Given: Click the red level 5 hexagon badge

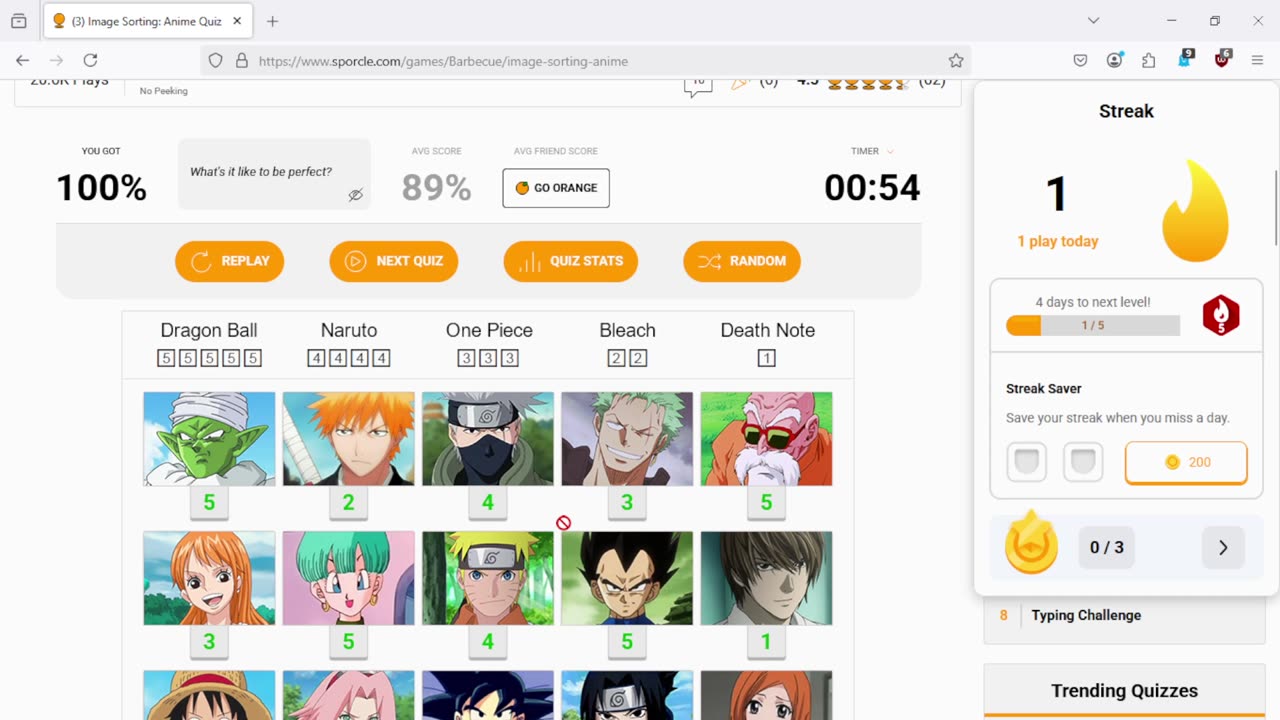Looking at the screenshot, I should click(x=1221, y=316).
